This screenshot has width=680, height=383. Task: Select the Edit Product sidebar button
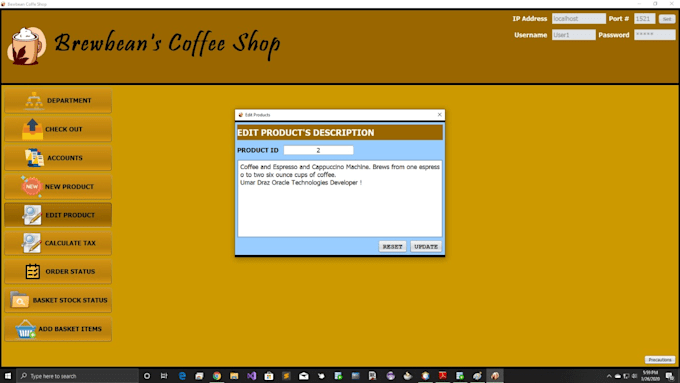[58, 215]
